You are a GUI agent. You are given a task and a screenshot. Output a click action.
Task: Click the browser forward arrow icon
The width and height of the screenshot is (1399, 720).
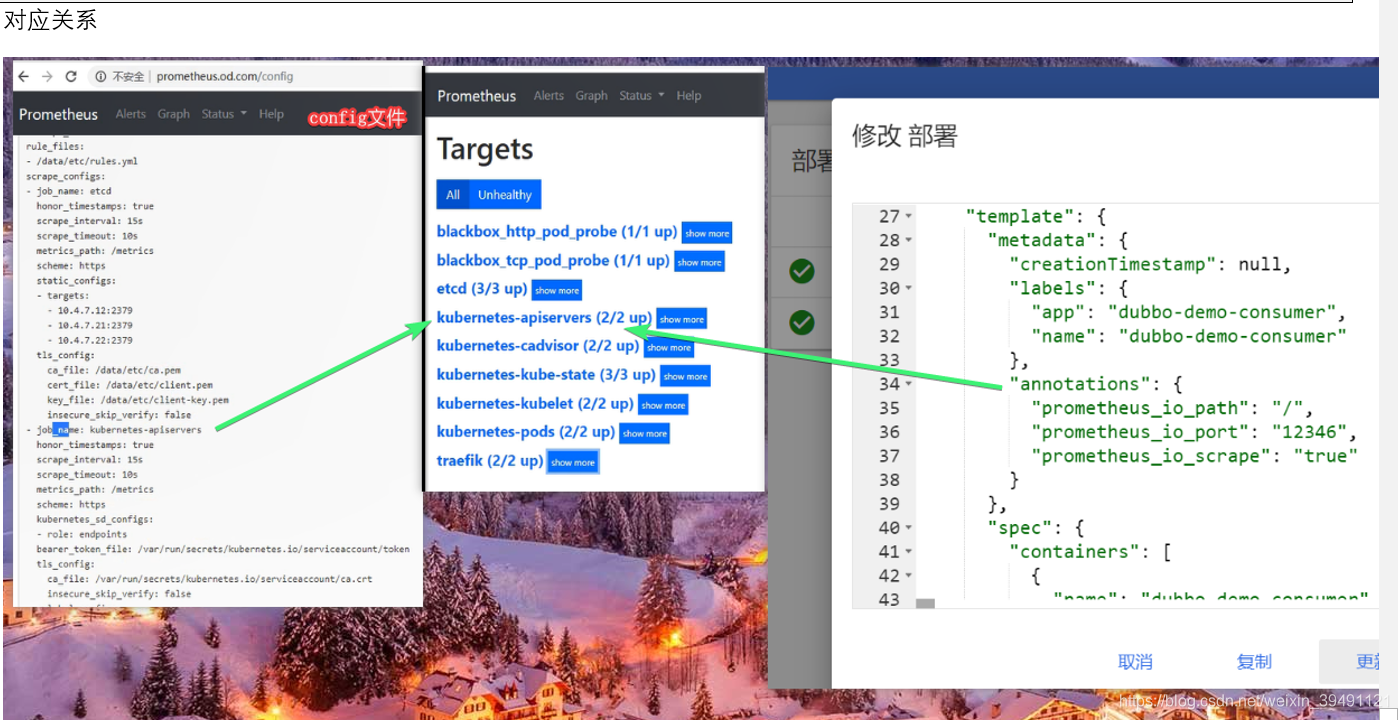tap(47, 76)
